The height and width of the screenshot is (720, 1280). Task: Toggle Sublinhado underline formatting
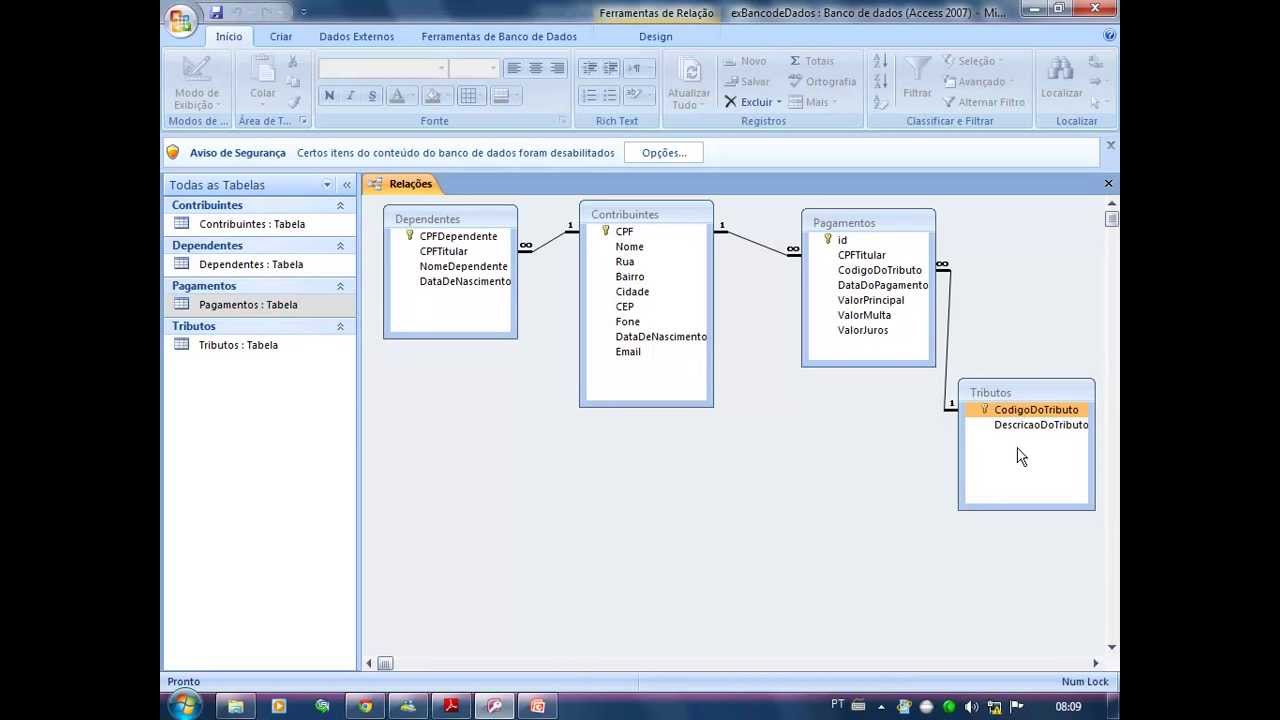point(373,96)
